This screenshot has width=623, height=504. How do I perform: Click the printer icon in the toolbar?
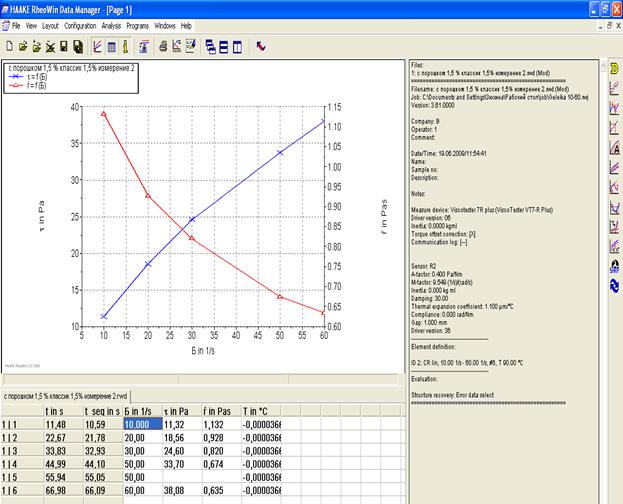(163, 47)
